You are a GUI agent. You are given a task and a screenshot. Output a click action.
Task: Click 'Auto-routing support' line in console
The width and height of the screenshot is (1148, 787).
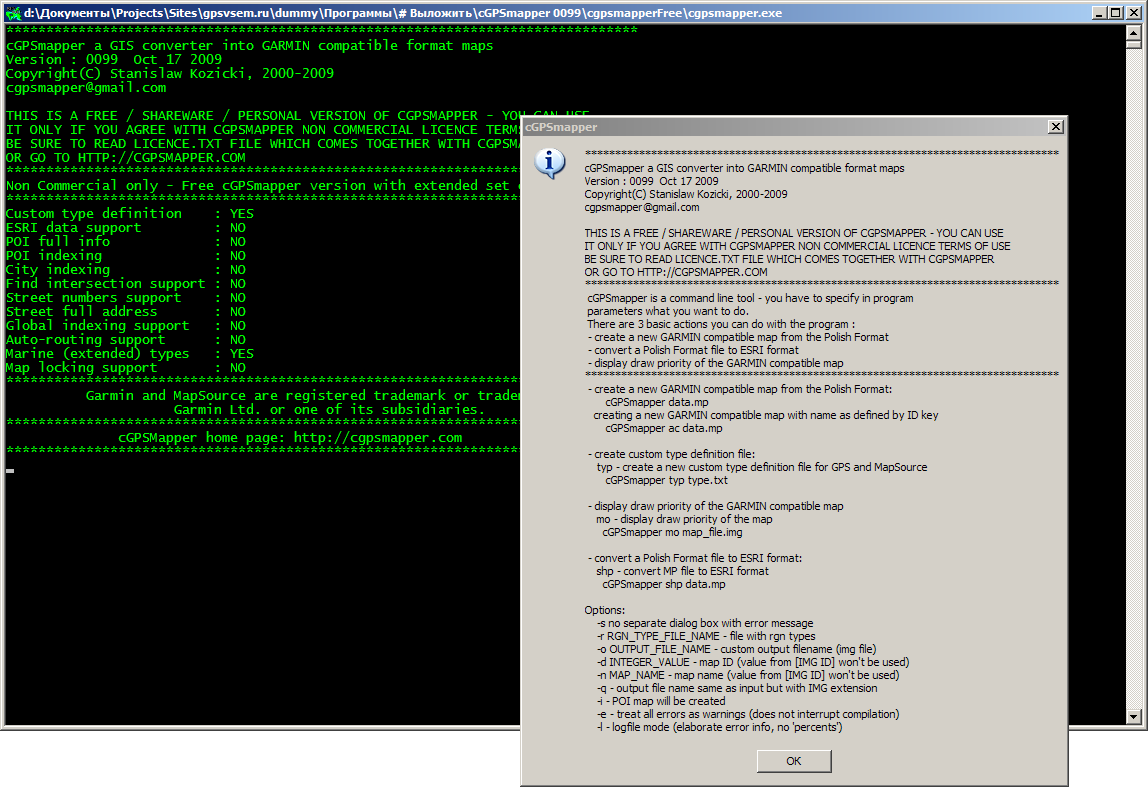coord(126,340)
